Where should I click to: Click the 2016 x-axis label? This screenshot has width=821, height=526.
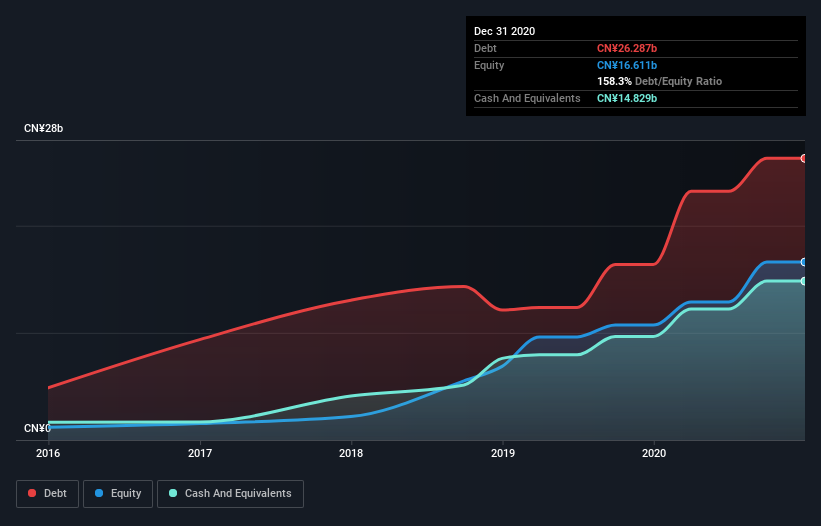pos(48,453)
